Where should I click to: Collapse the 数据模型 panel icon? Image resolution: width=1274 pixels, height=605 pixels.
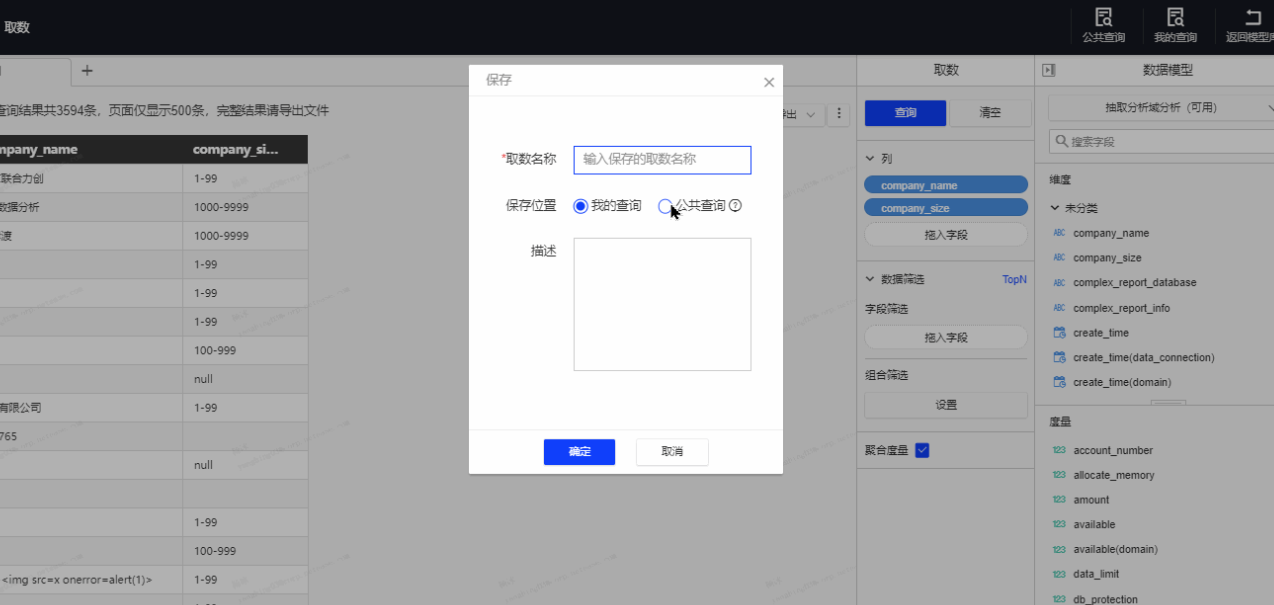(x=1049, y=70)
